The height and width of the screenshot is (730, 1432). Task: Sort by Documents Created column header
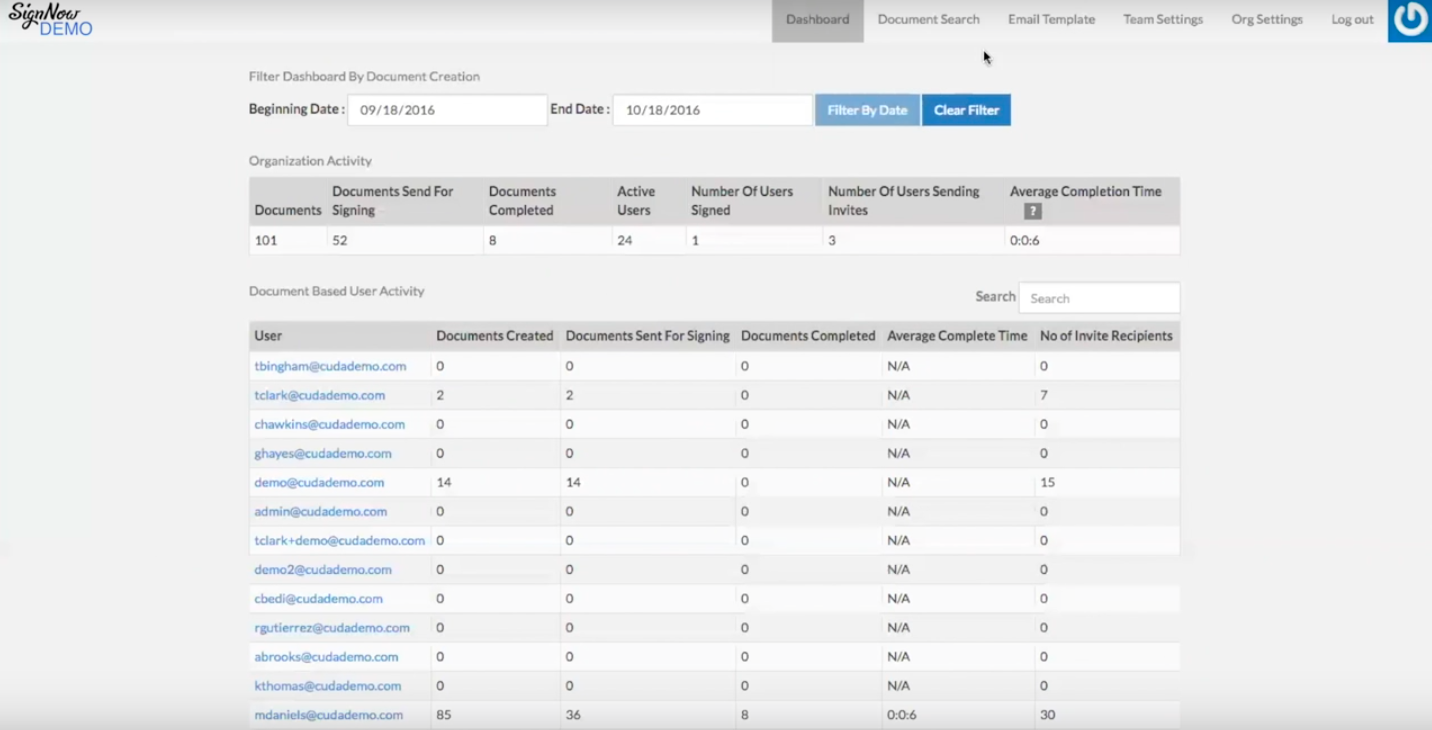(494, 336)
